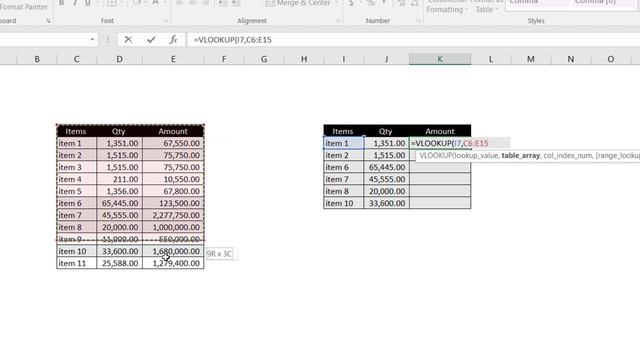The width and height of the screenshot is (640, 360).
Task: Open the Format as Table dropdown
Action: 486,6
